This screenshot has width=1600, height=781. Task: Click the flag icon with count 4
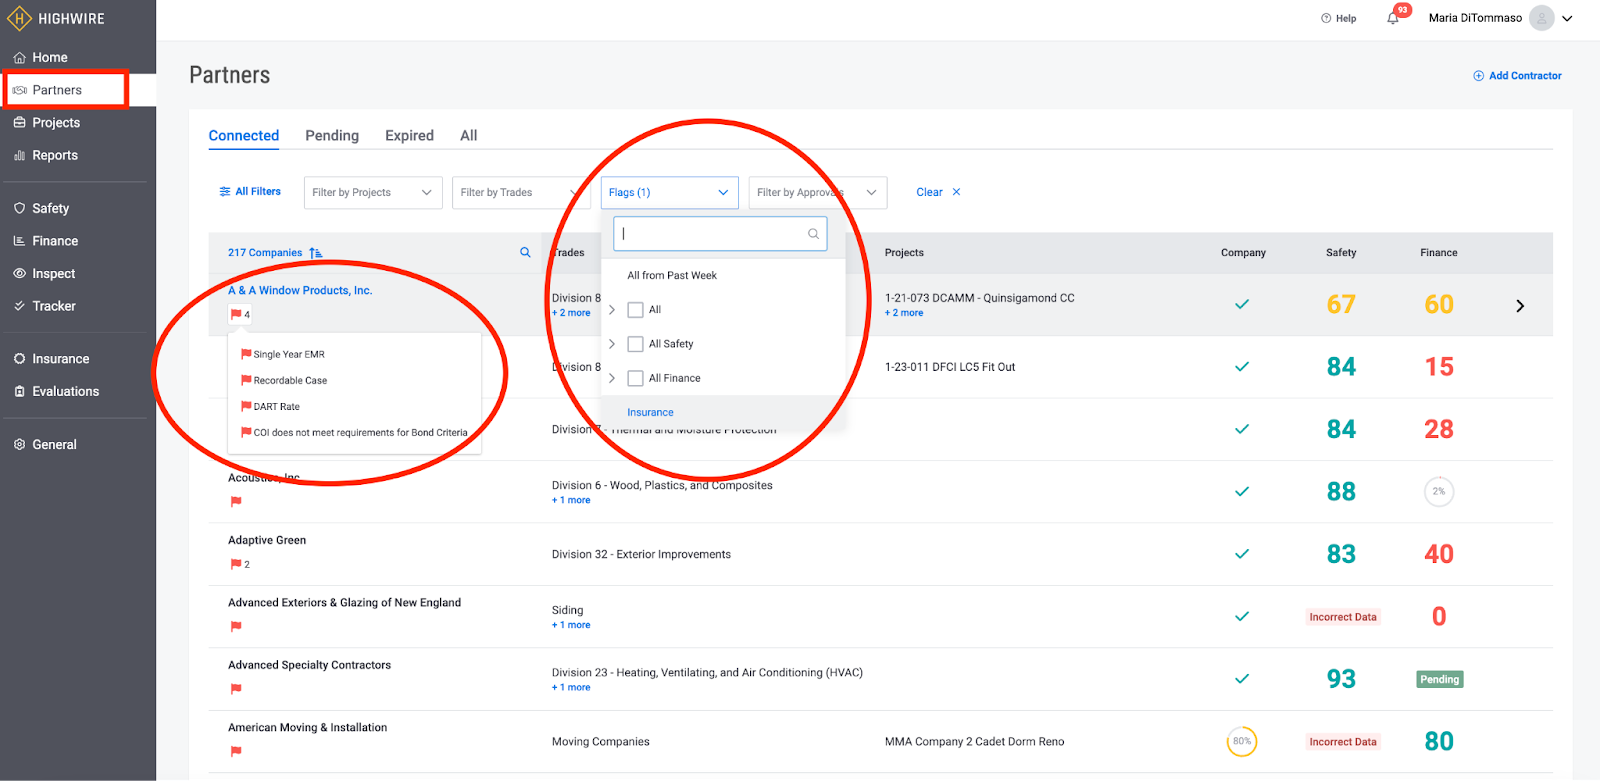coord(240,314)
